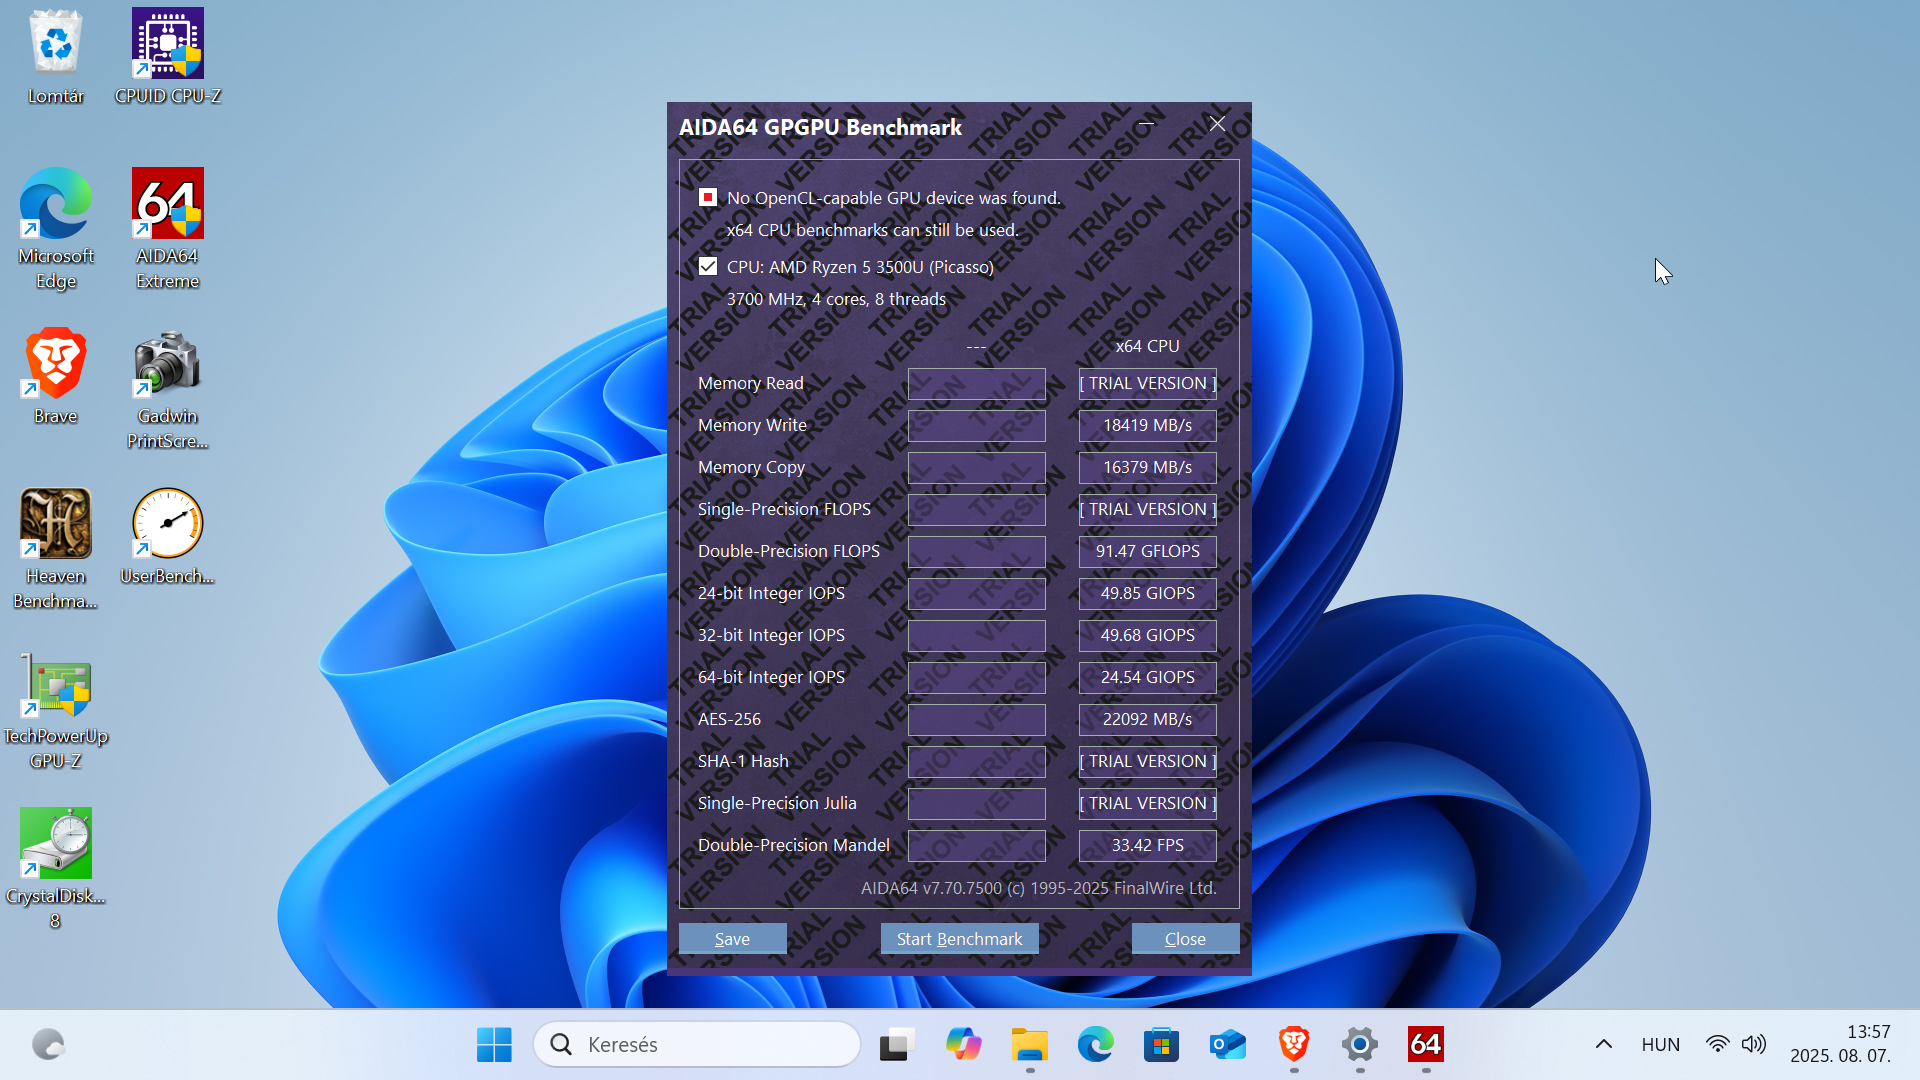The height and width of the screenshot is (1080, 1920).
Task: Expand the hidden system tray icons chevron
Action: pyautogui.click(x=1604, y=1045)
